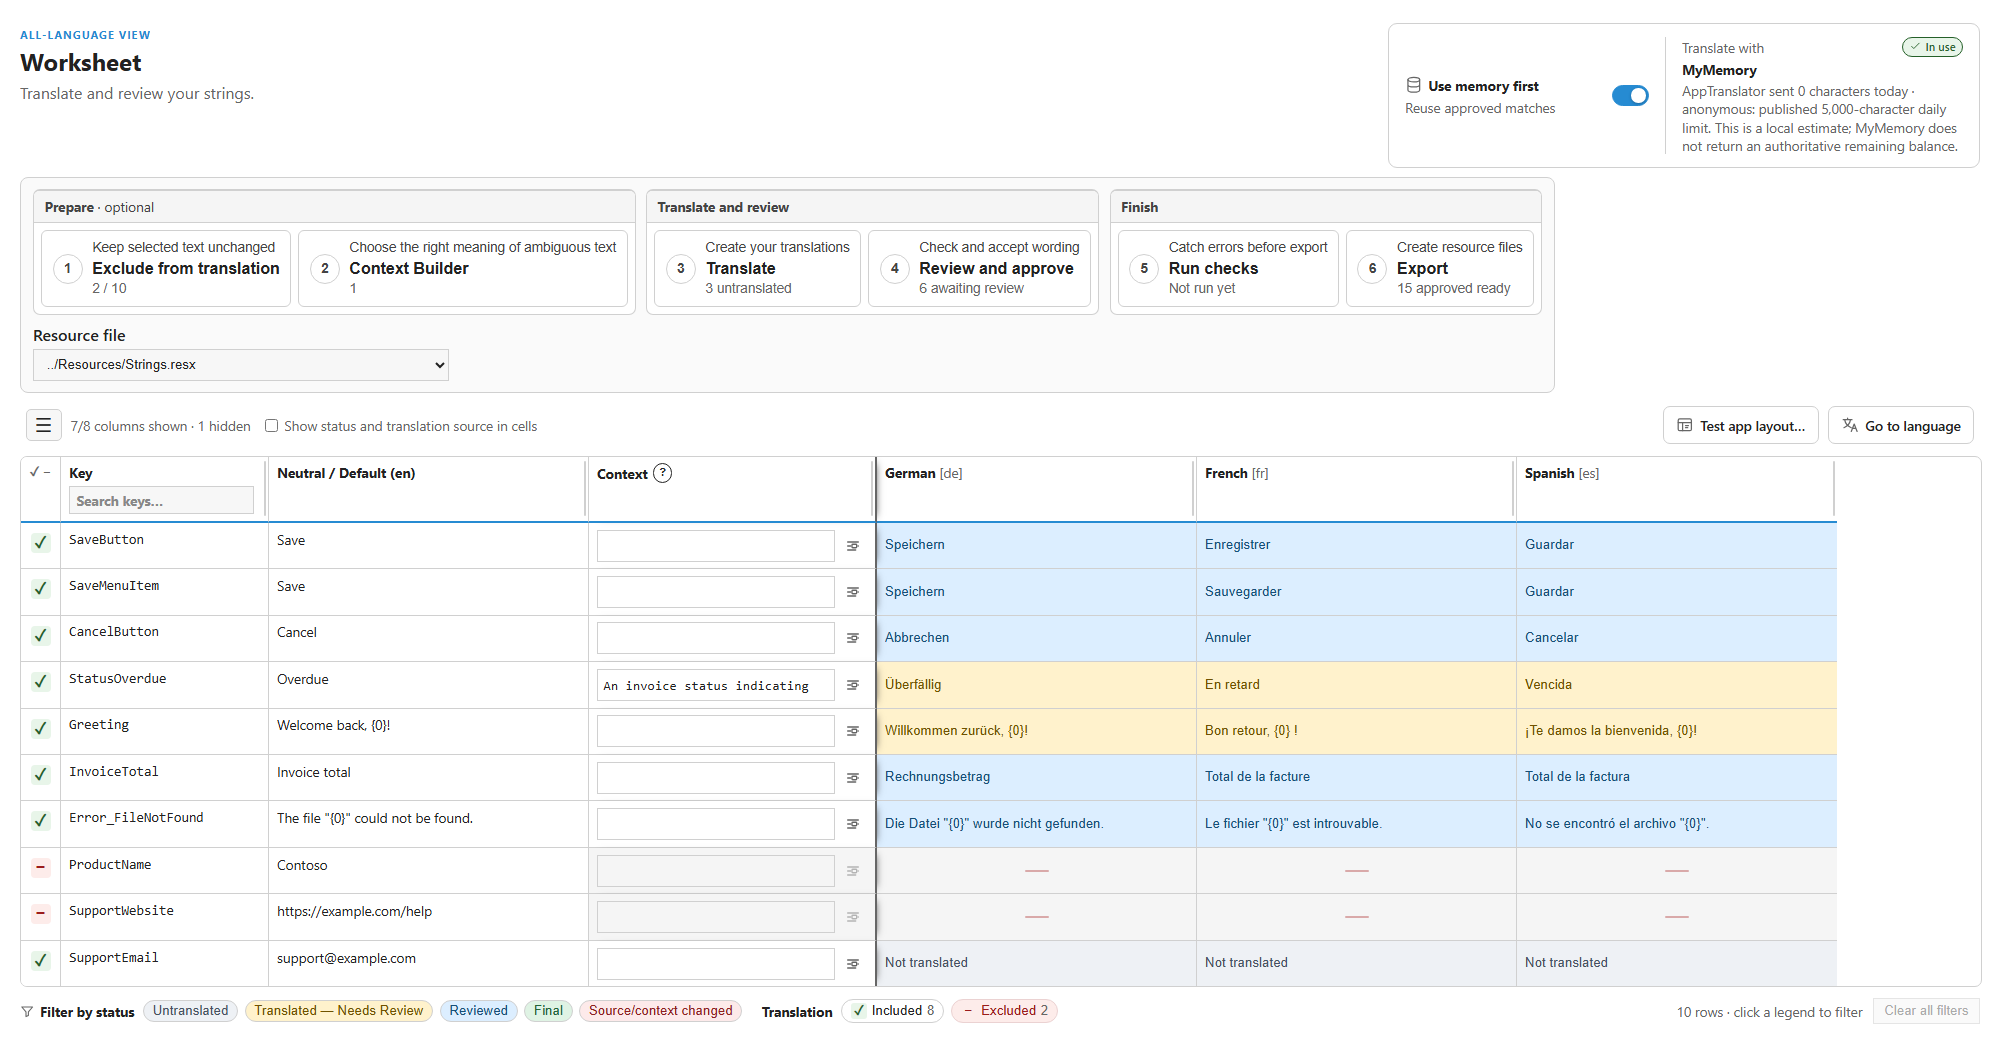Click the Go to language button
The image size is (2000, 1049).
pos(1901,425)
